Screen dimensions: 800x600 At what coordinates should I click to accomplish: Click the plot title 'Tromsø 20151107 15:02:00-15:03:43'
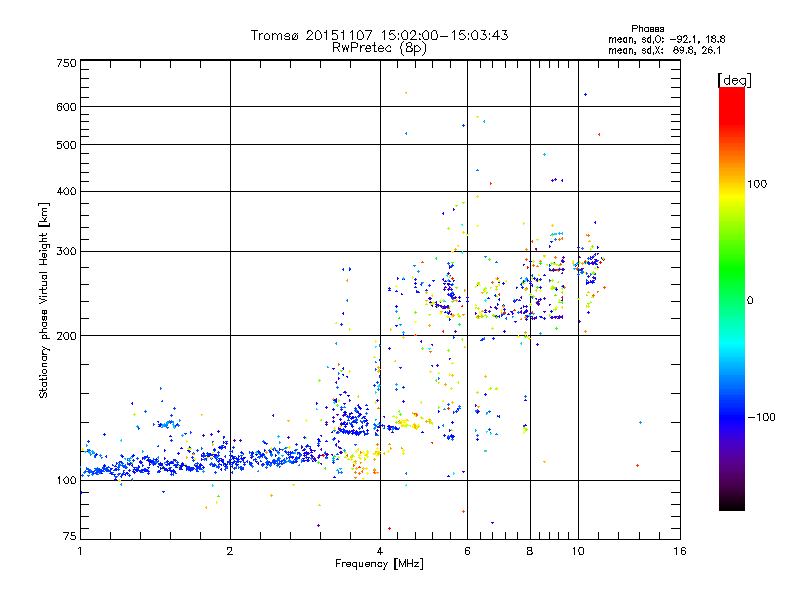(x=379, y=35)
